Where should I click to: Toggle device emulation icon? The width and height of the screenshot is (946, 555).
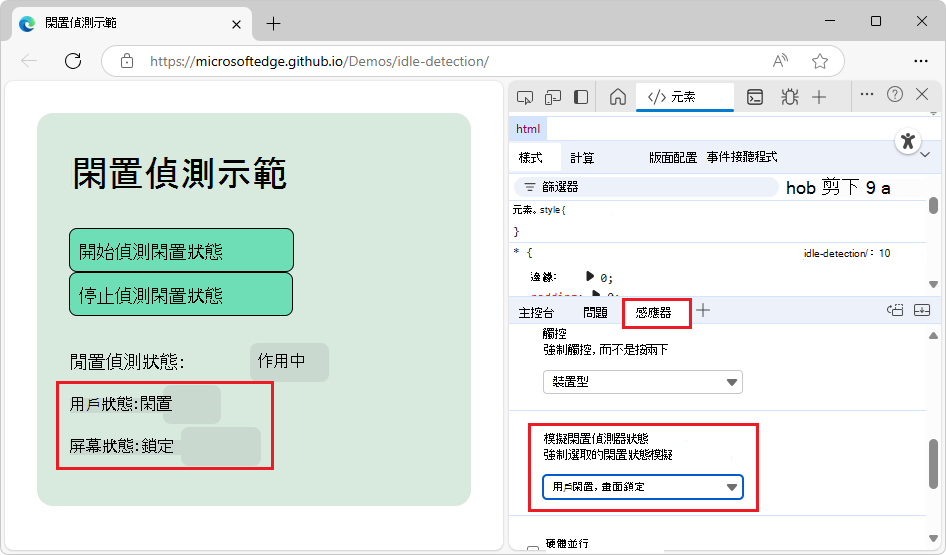553,97
